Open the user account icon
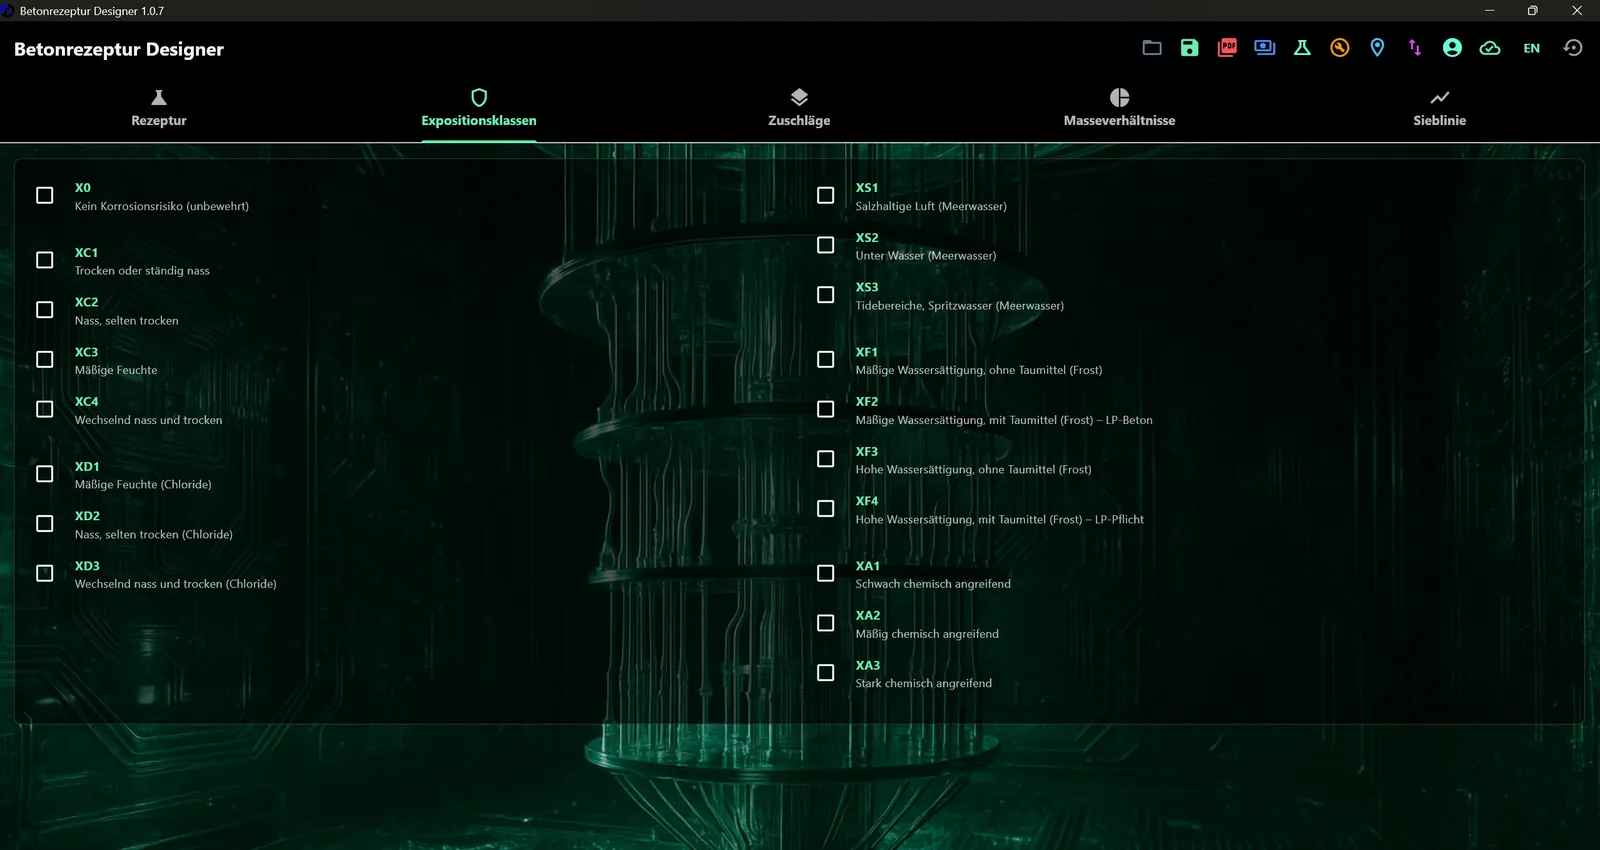The width and height of the screenshot is (1600, 850). pos(1452,48)
